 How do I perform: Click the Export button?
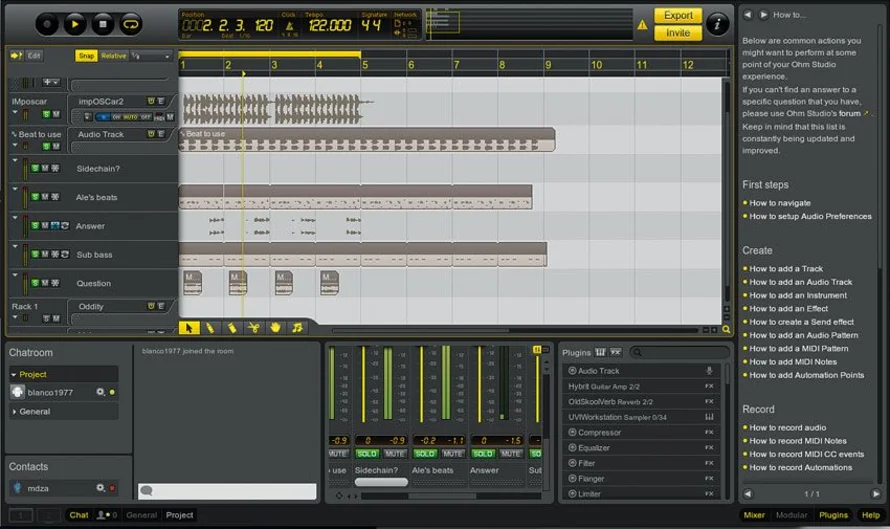pyautogui.click(x=678, y=15)
